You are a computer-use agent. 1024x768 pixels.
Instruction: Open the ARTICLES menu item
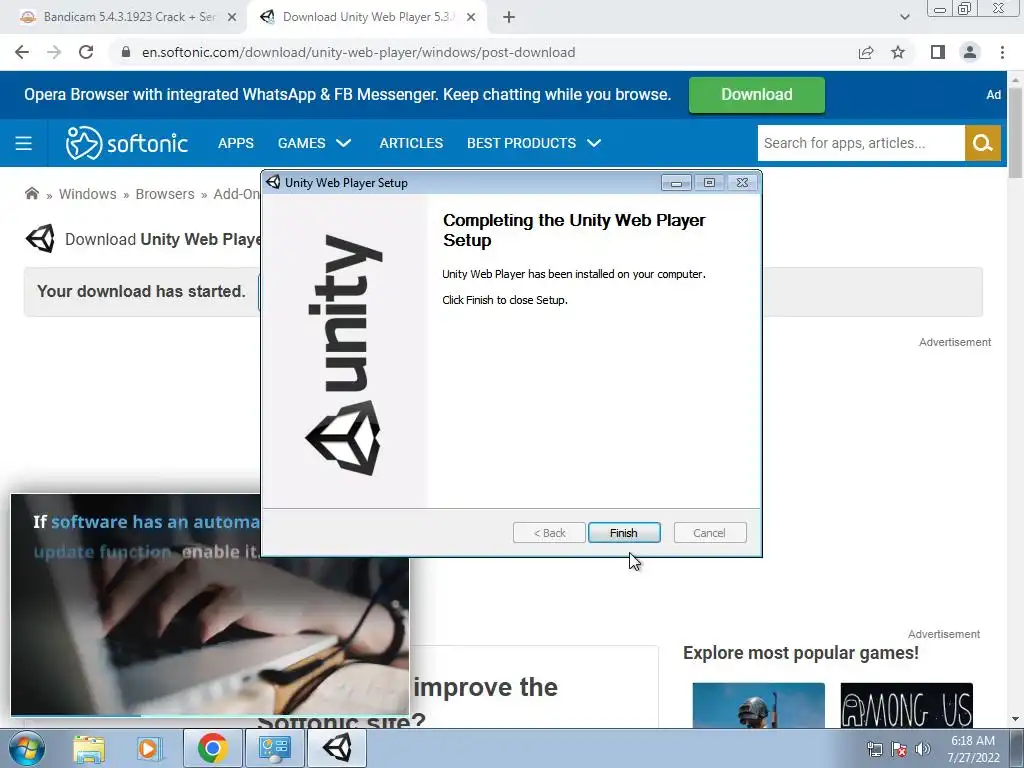point(411,143)
